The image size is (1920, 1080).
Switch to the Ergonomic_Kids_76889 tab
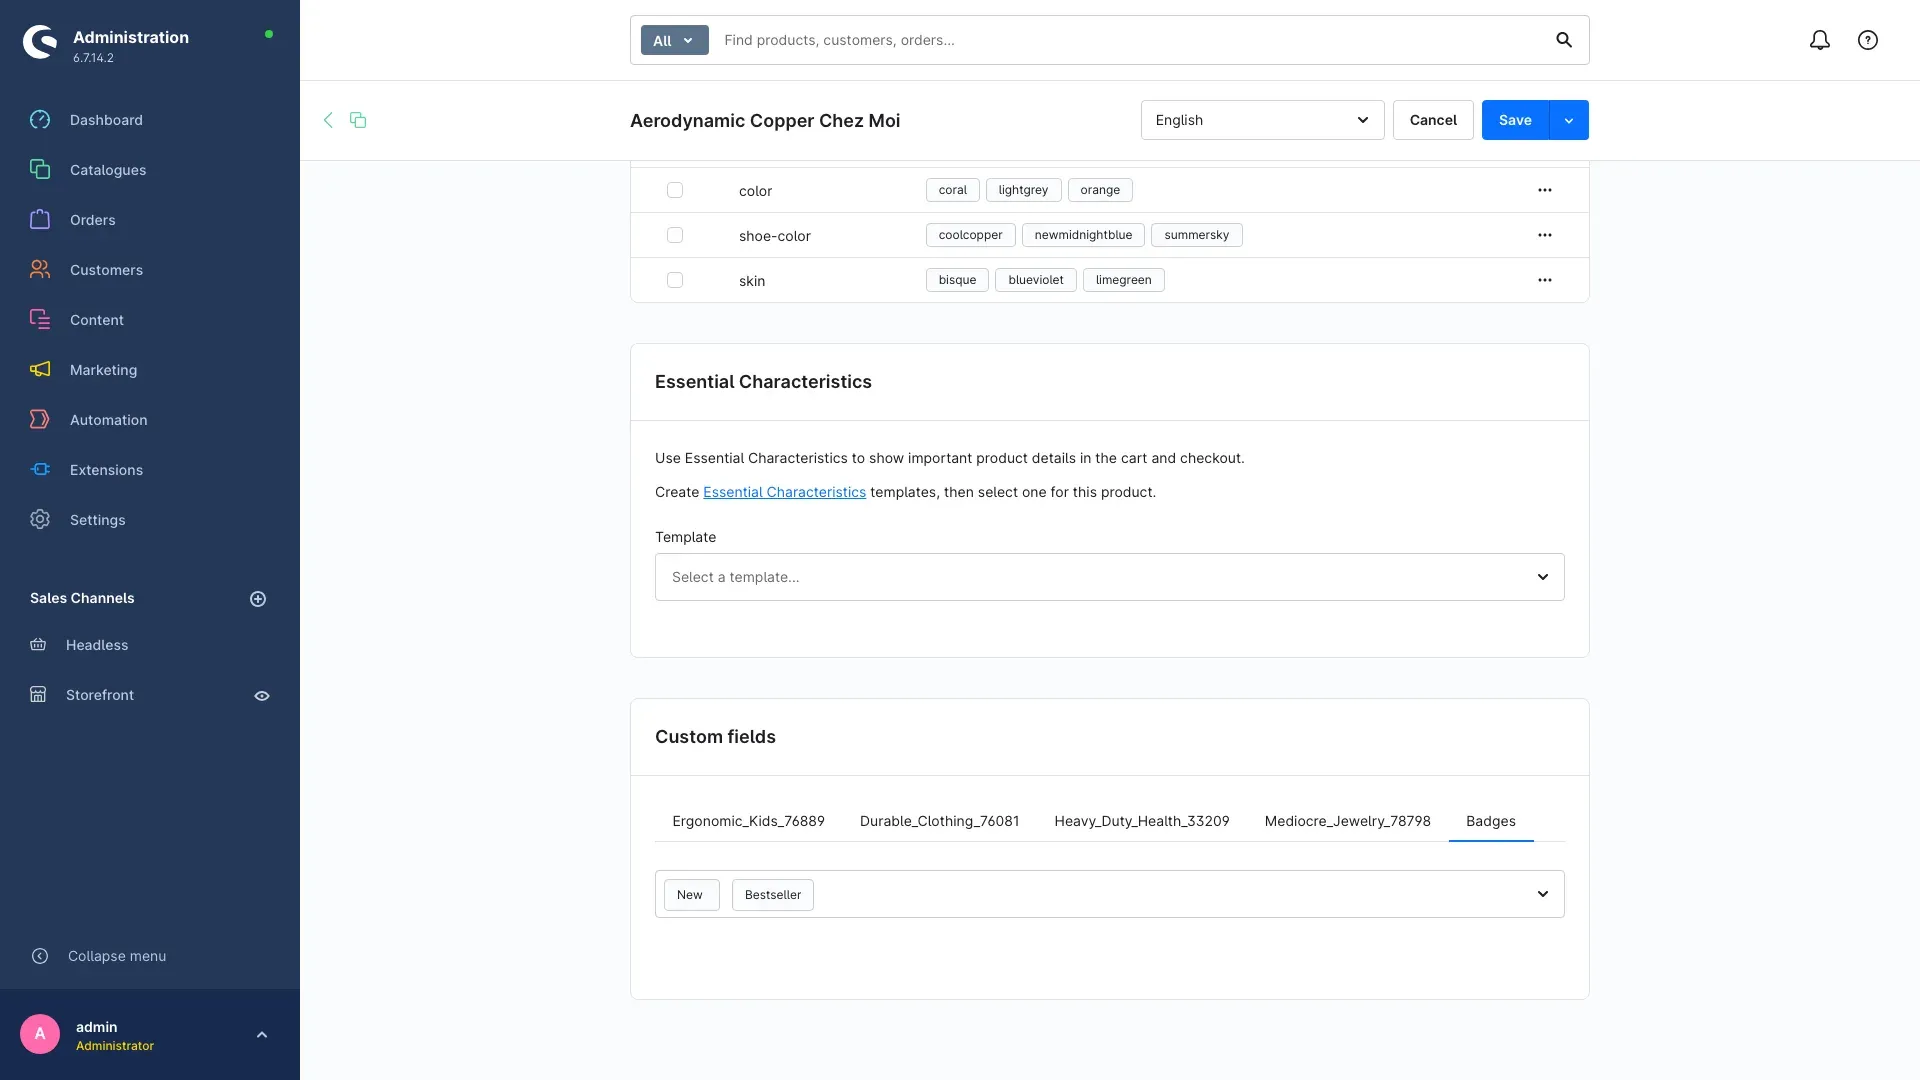pyautogui.click(x=748, y=821)
